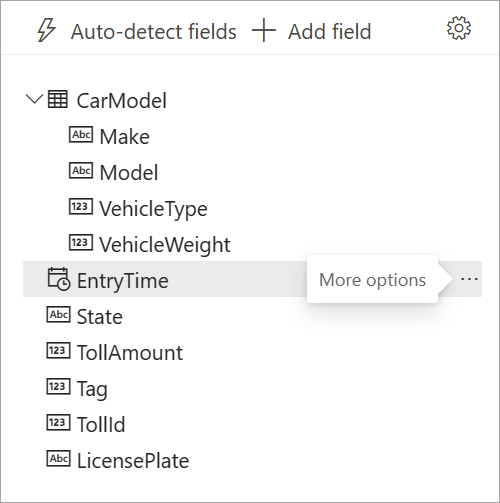Screen dimensions: 500x503
Task: Select the State field
Action: 100,316
